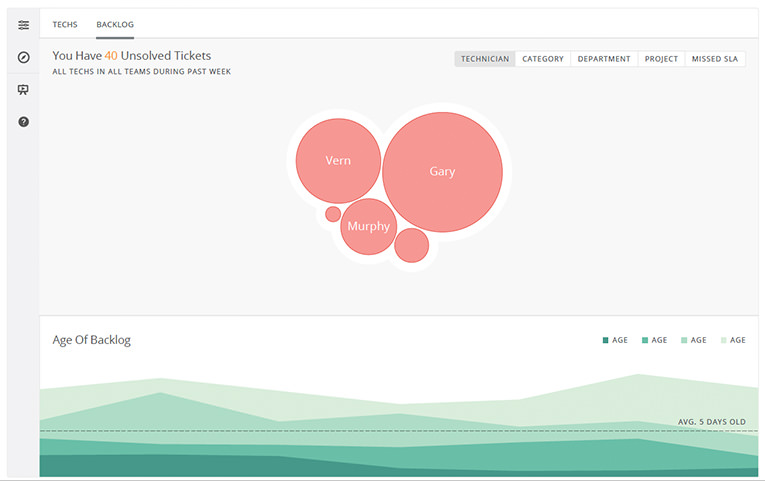Group tickets by Technician
765x481 pixels.
point(485,59)
